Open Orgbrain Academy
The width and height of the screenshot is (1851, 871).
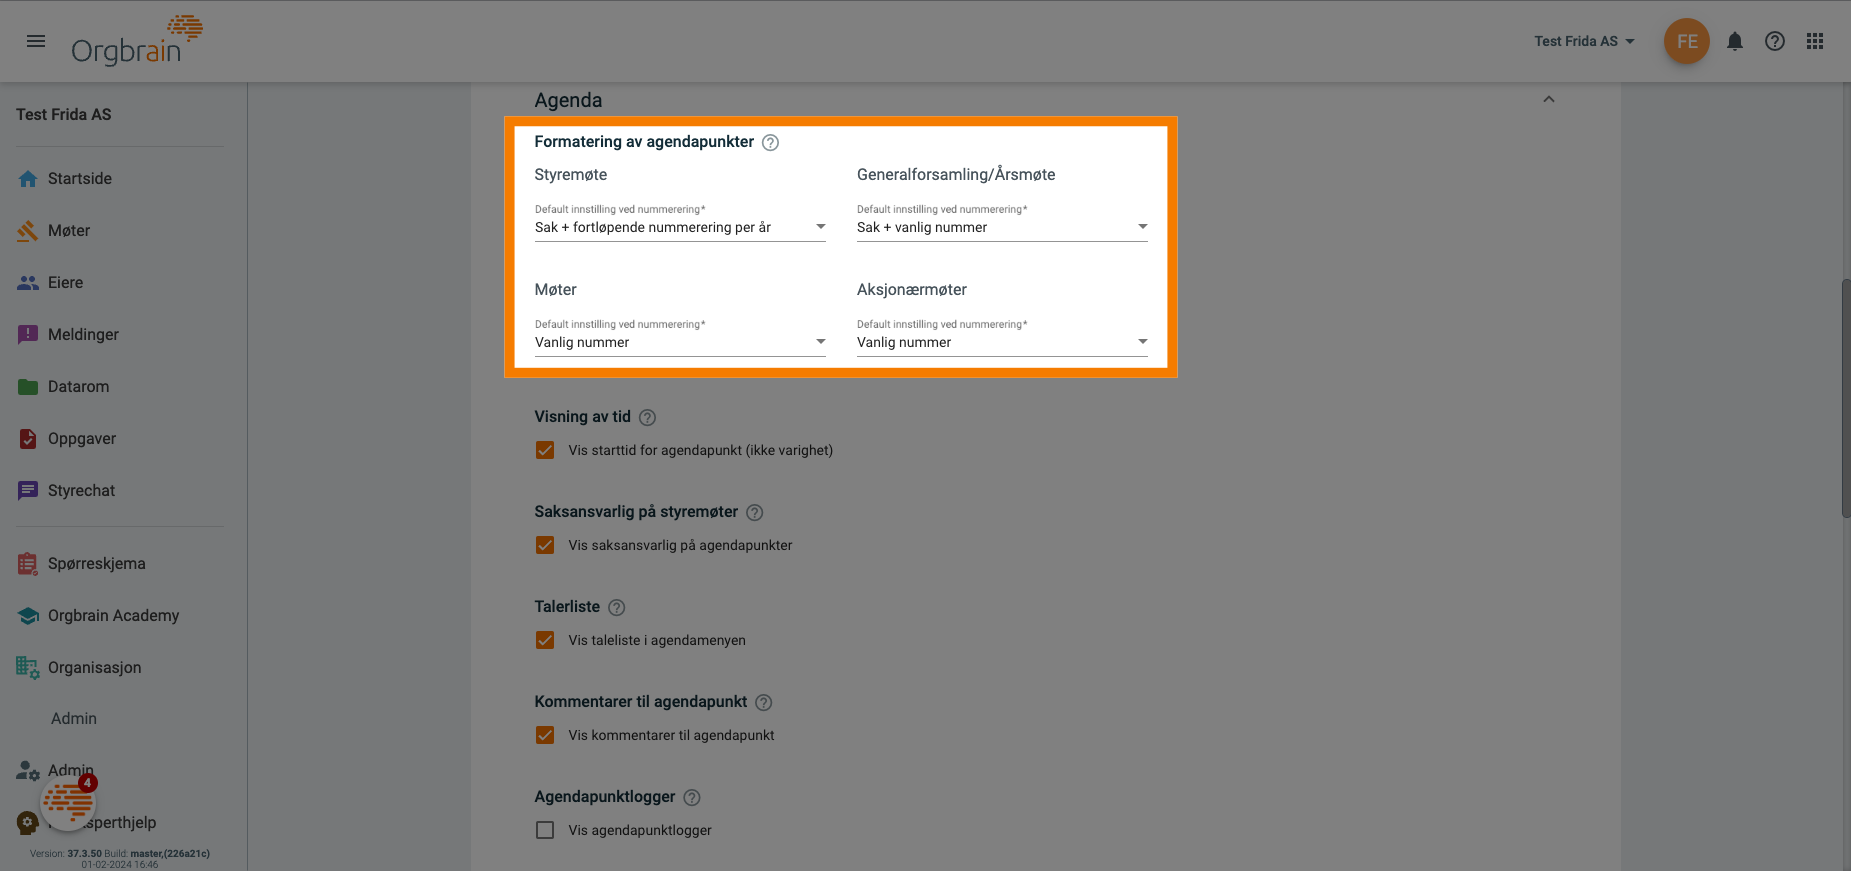click(x=113, y=615)
